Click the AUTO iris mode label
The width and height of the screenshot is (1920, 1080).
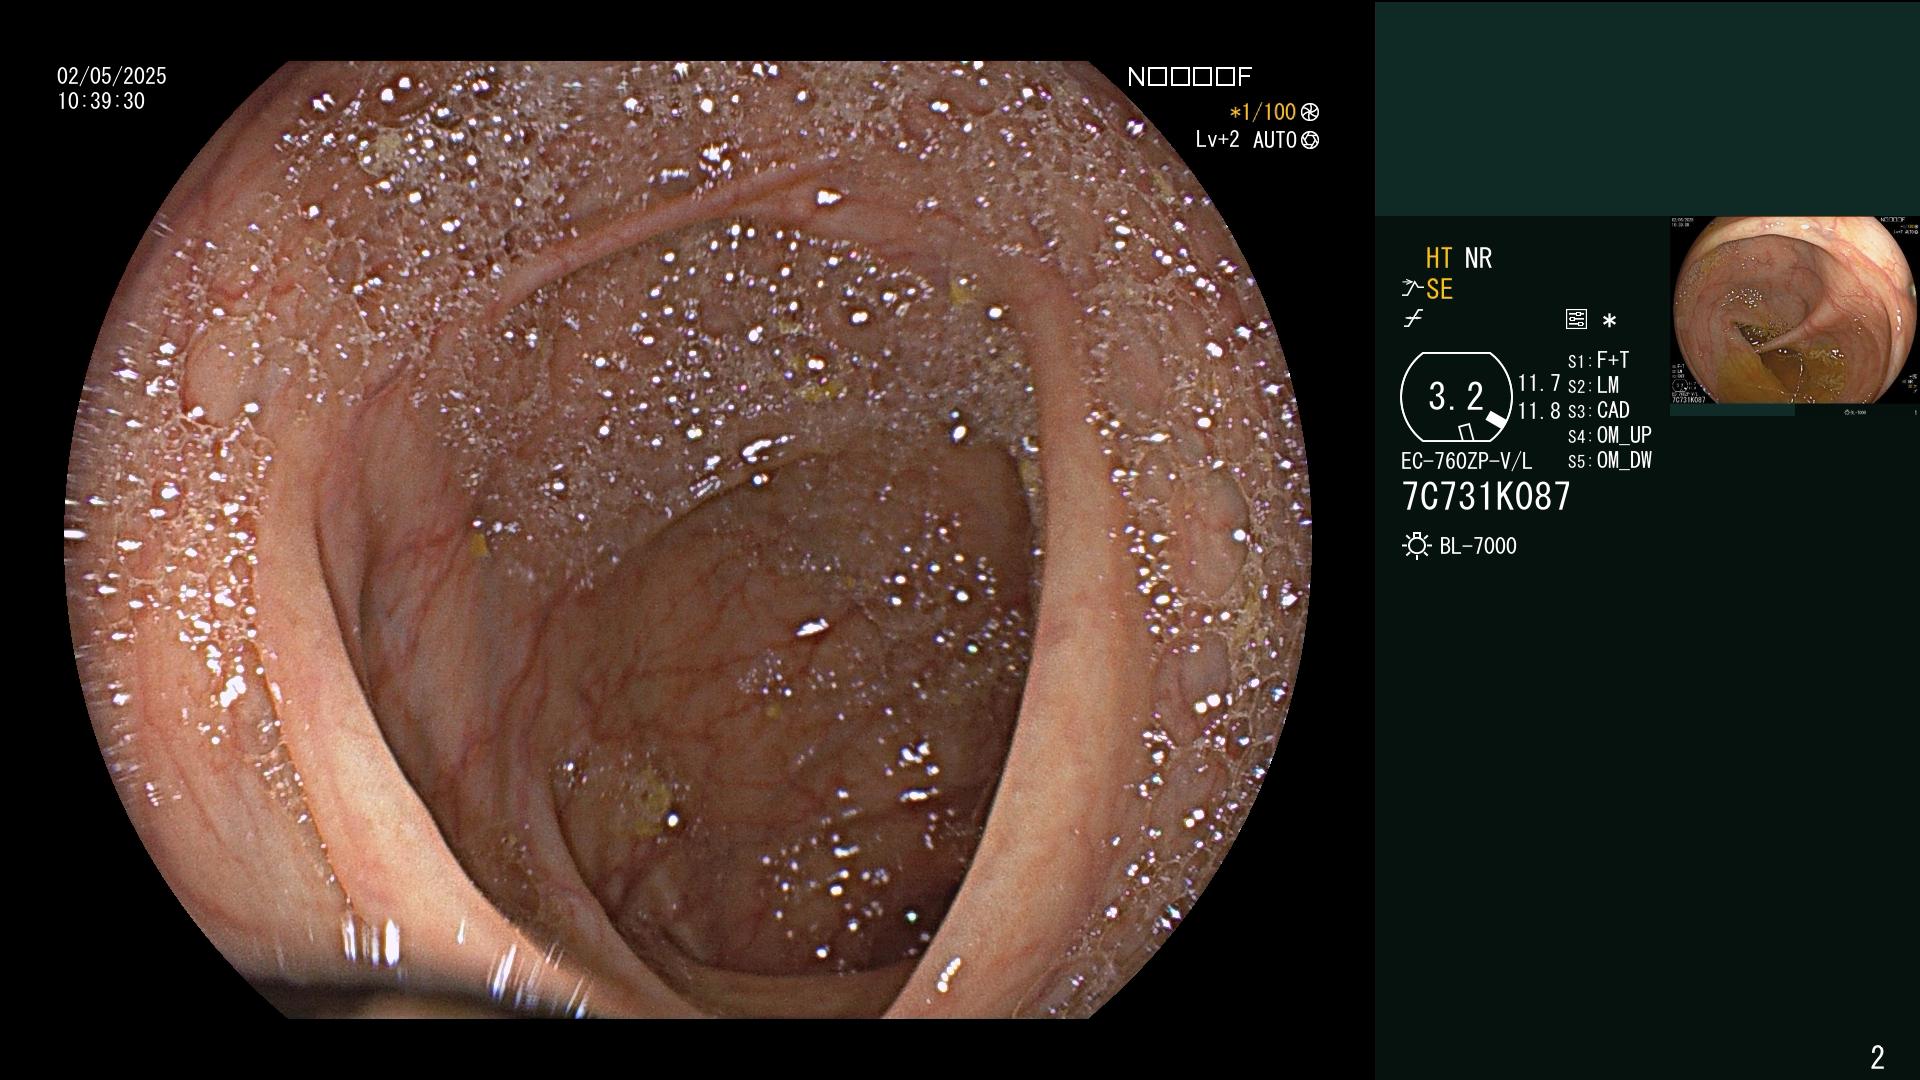(x=1275, y=140)
